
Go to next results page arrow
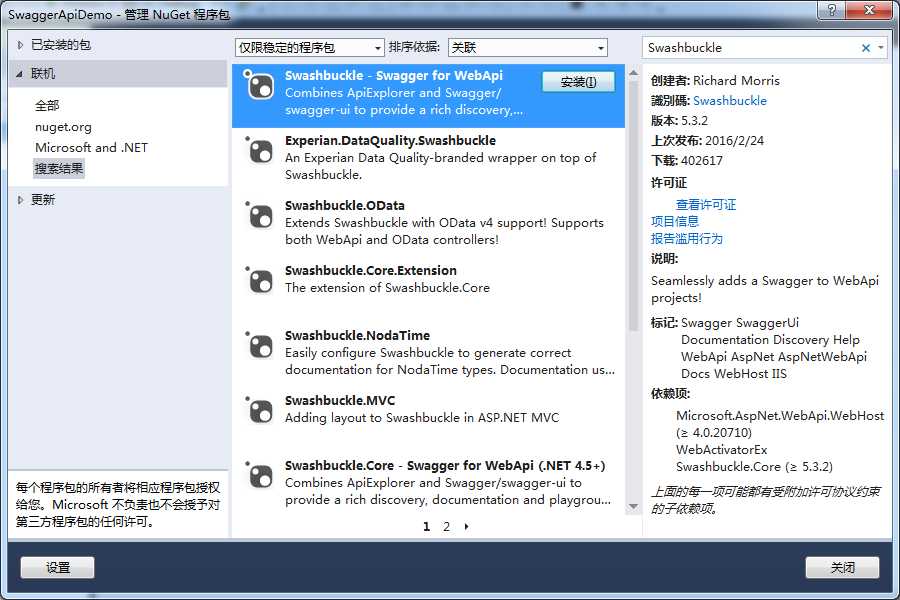point(466,527)
